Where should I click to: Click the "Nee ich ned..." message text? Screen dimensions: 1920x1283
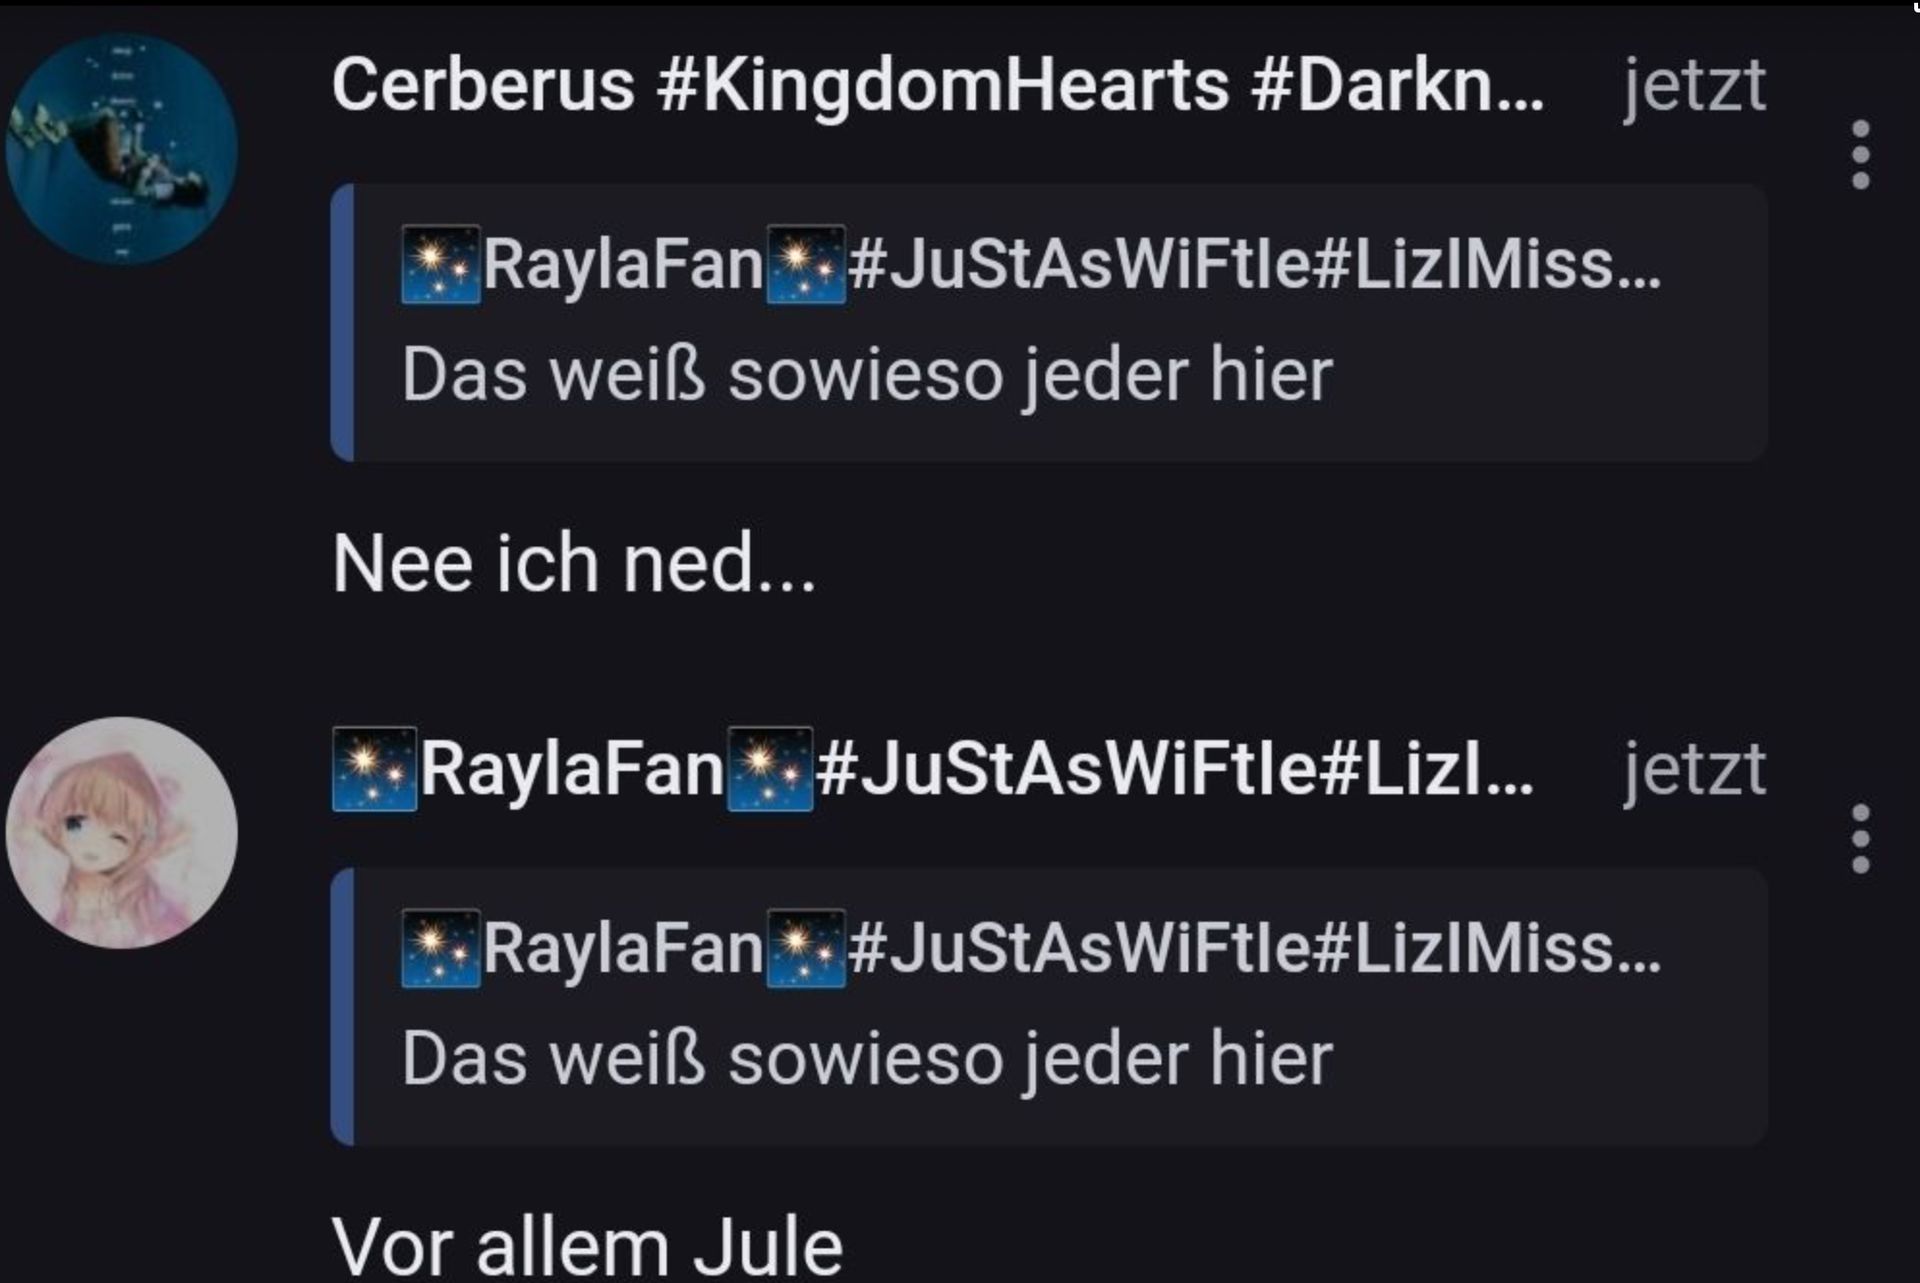coord(574,564)
